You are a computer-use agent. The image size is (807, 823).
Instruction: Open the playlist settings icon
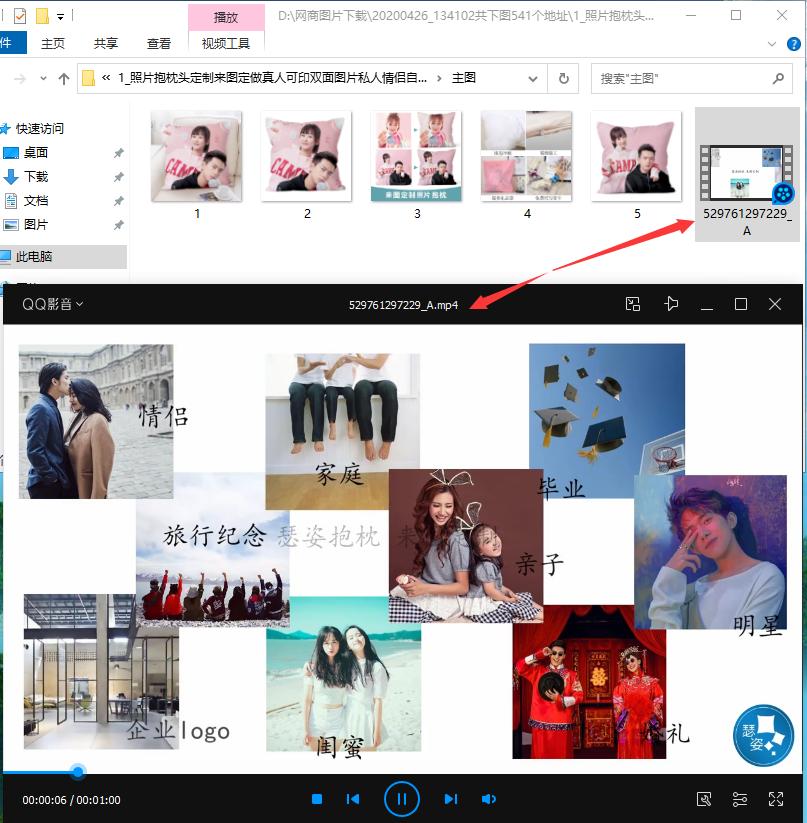pos(739,798)
